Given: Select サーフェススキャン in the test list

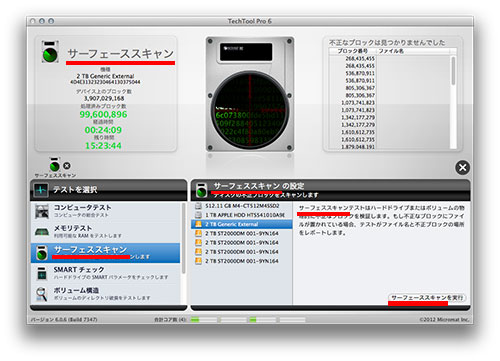Looking at the screenshot, I should 106,253.
